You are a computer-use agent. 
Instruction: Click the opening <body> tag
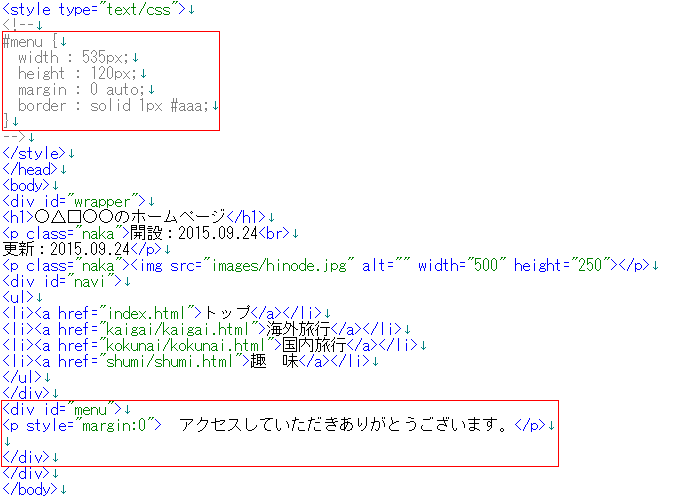point(26,185)
